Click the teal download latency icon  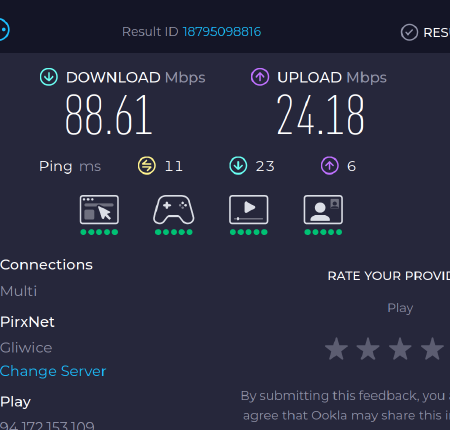click(238, 166)
